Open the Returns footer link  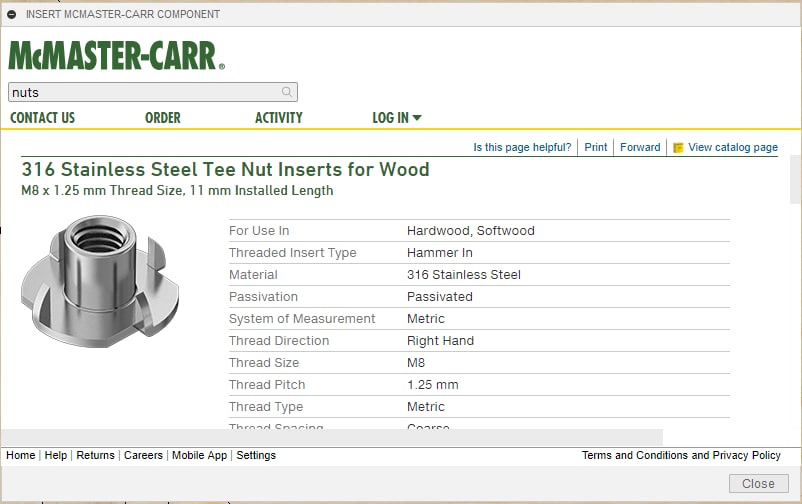click(95, 455)
